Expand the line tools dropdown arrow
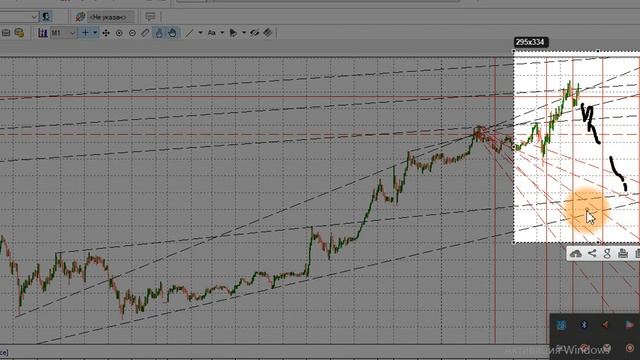 [200, 33]
